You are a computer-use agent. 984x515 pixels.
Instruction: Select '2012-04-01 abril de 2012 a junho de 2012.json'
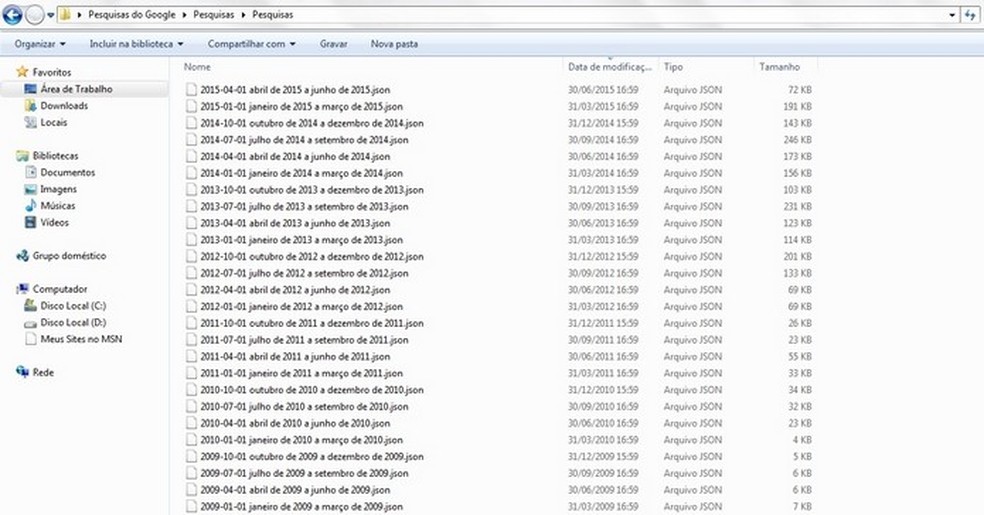[x=295, y=290]
